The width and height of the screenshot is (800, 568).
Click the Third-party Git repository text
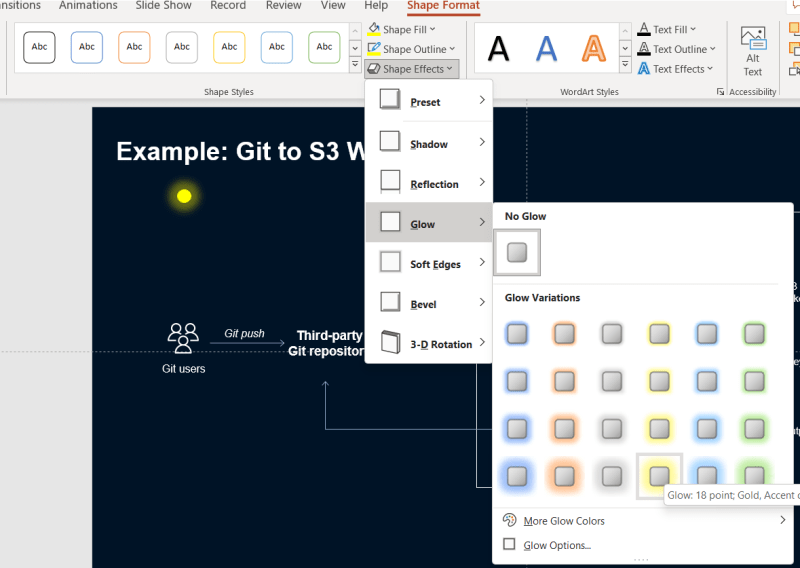tap(326, 343)
